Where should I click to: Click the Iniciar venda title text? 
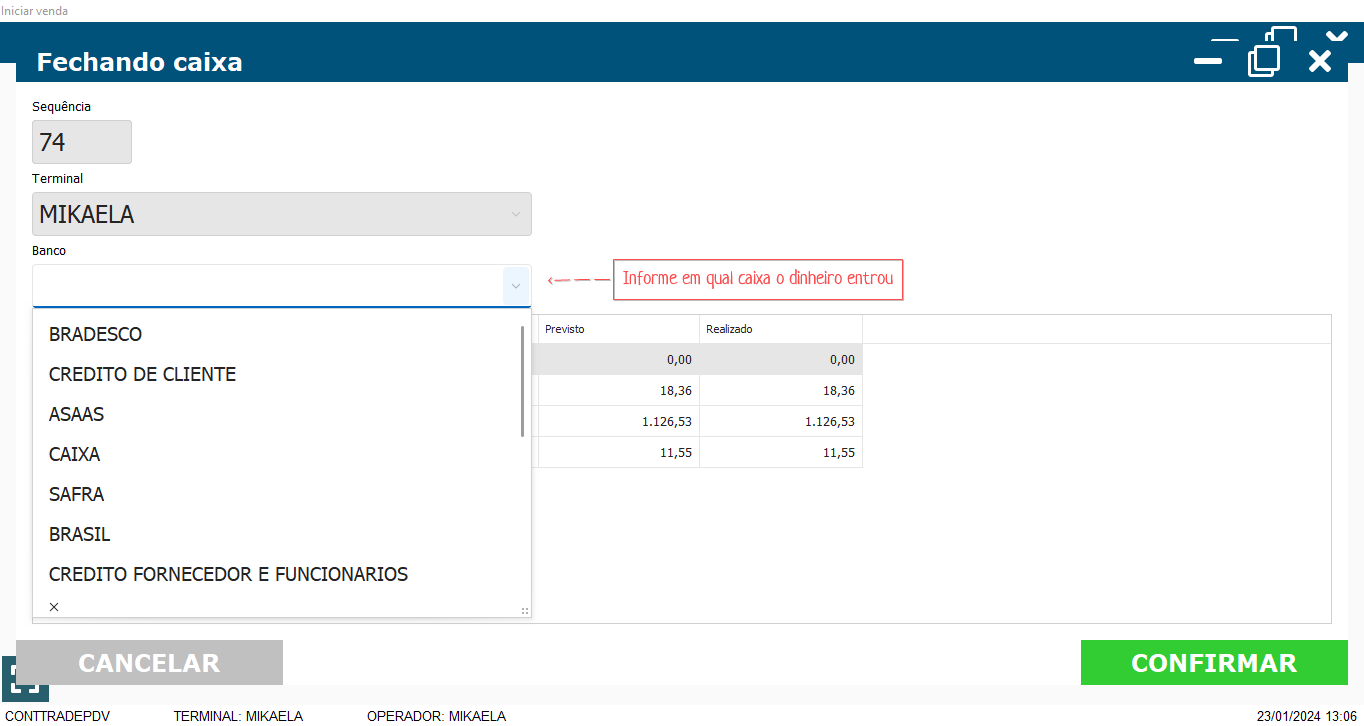(34, 10)
